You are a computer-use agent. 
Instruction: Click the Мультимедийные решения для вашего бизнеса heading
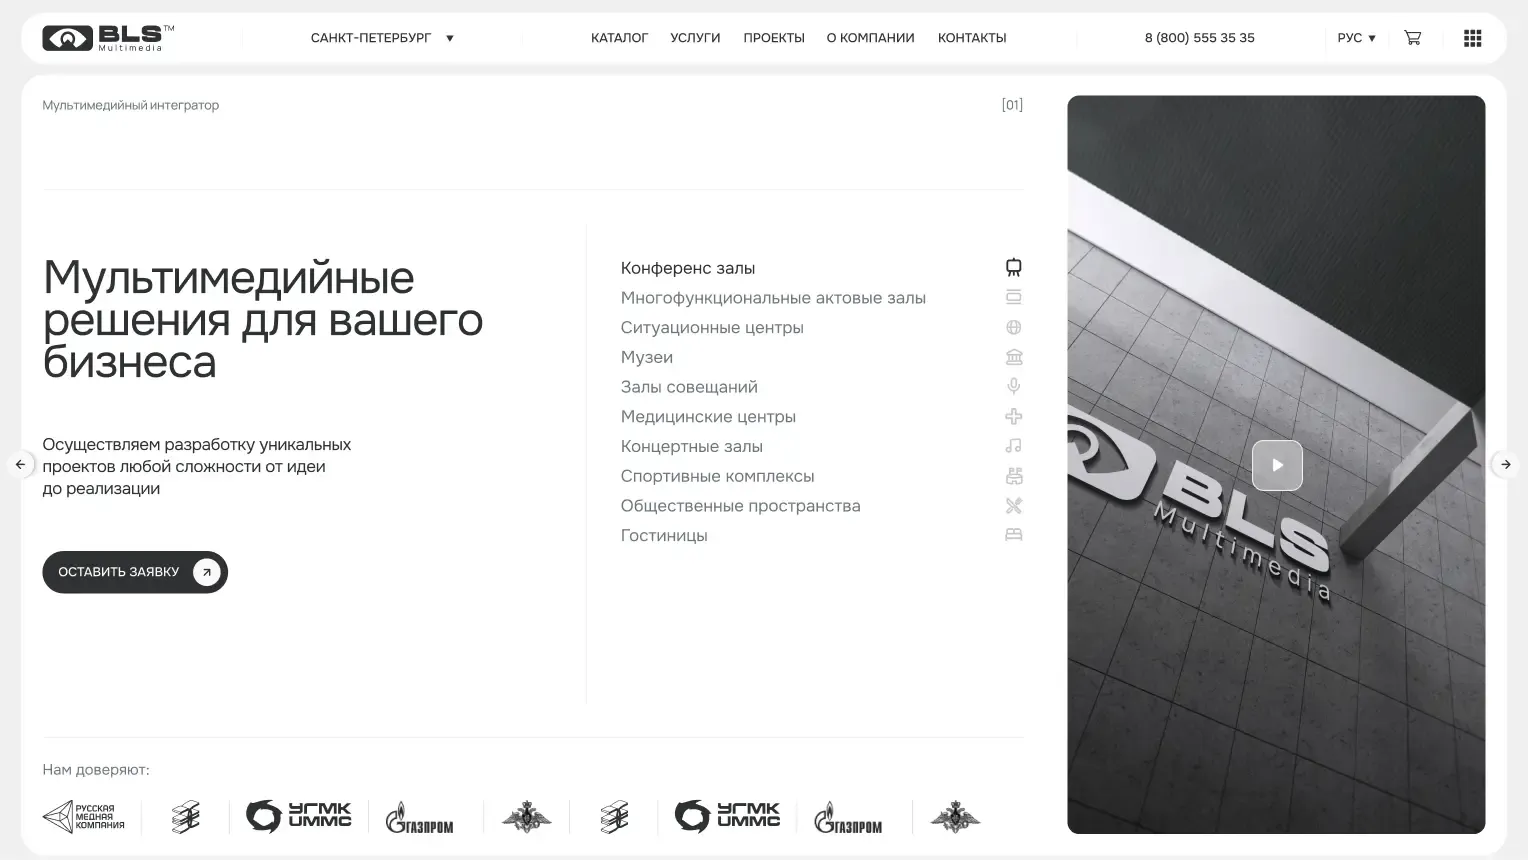262,320
